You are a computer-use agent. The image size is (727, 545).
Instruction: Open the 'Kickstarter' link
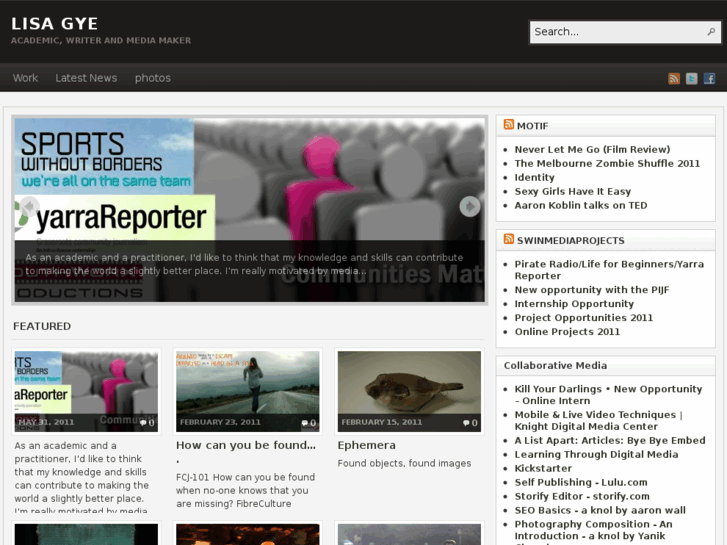(x=543, y=468)
